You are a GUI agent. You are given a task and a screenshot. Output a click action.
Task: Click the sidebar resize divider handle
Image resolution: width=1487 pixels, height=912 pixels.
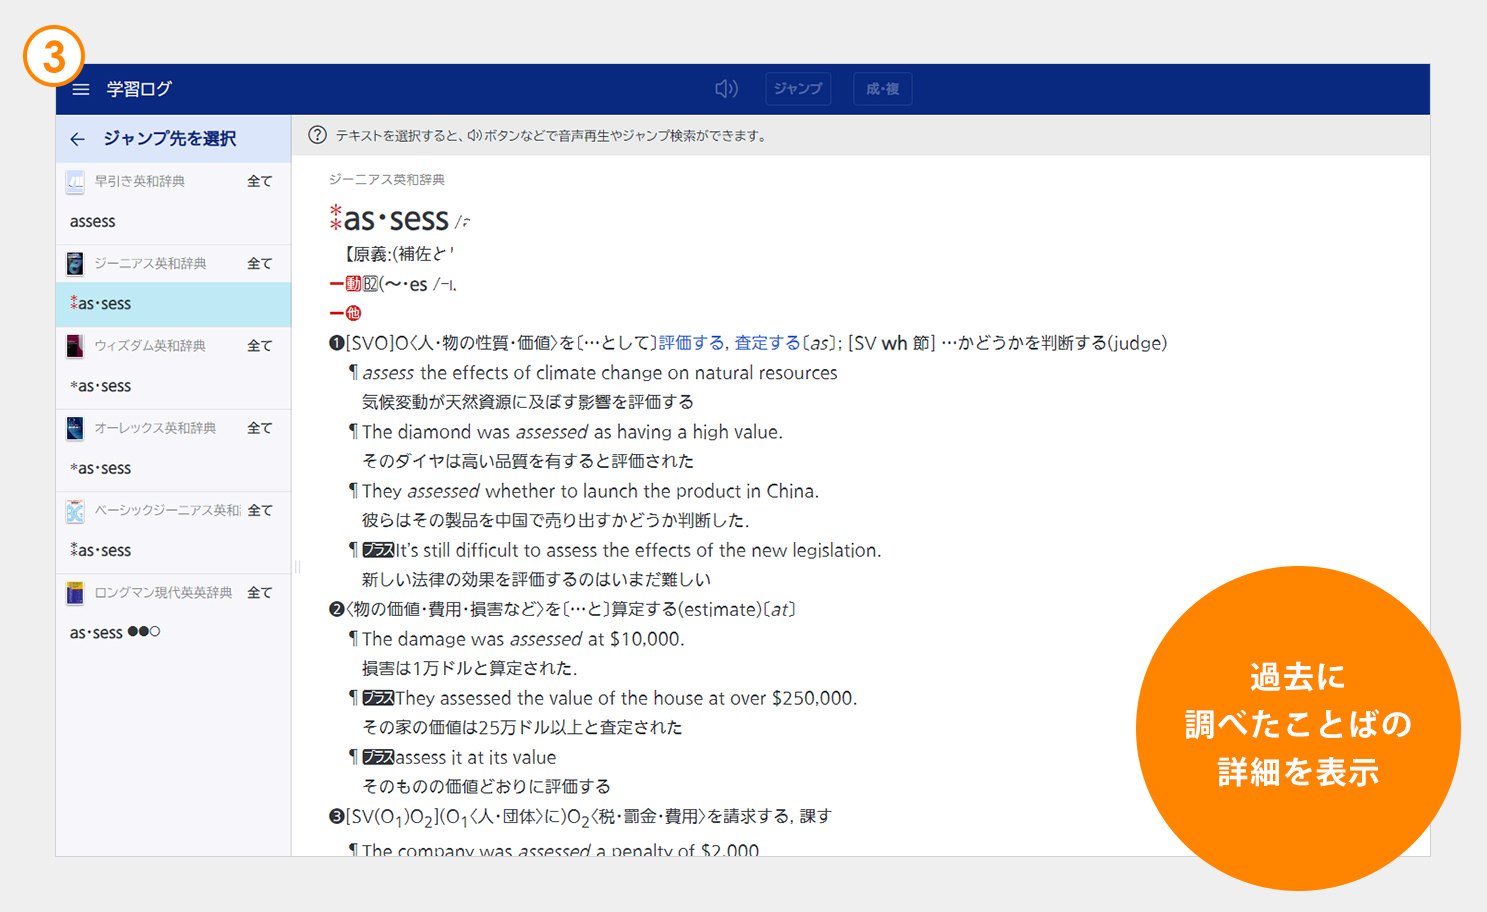(297, 567)
